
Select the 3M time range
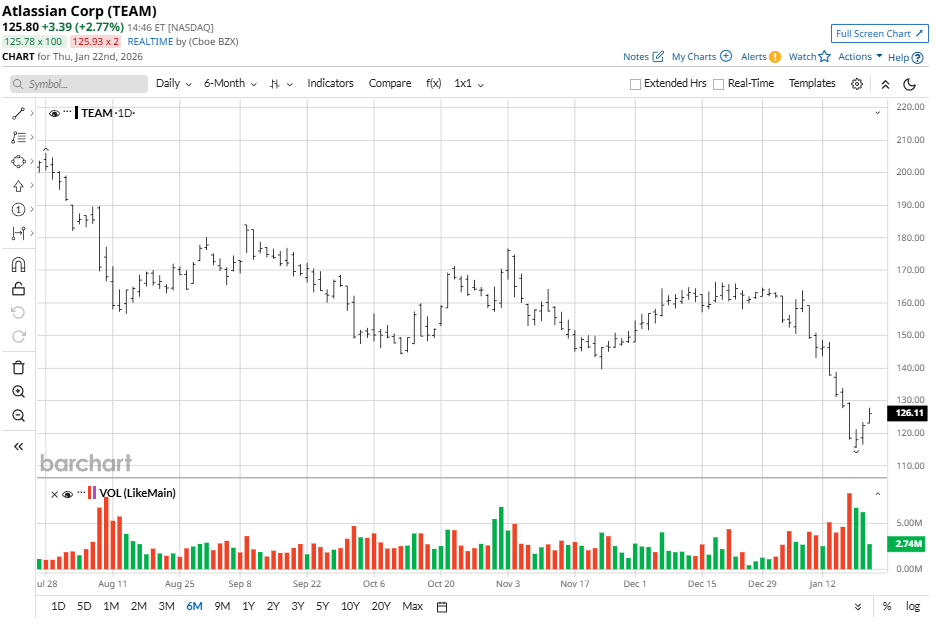click(167, 607)
